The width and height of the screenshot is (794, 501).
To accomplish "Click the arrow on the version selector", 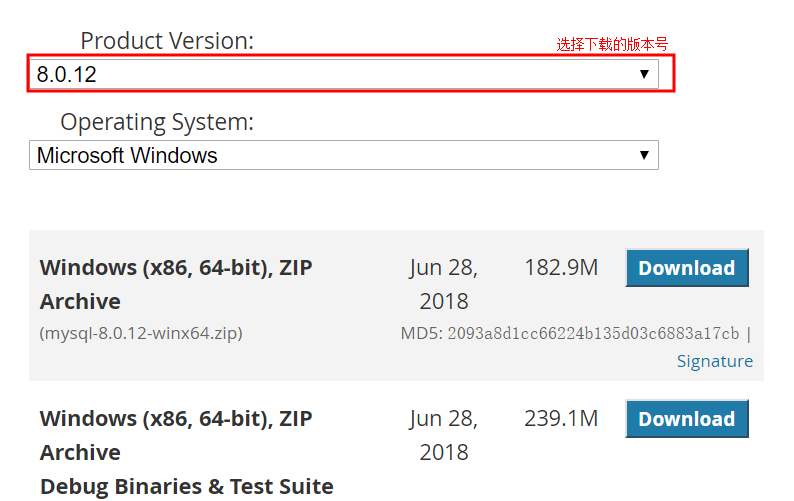I will 645,74.
